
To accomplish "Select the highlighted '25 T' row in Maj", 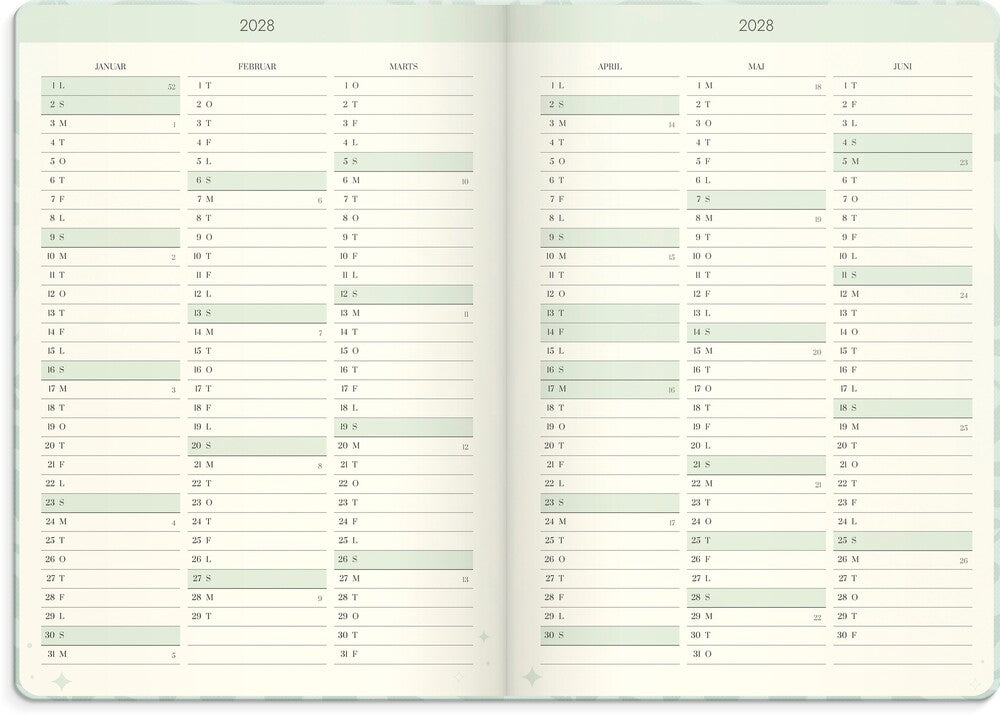I will 756,541.
